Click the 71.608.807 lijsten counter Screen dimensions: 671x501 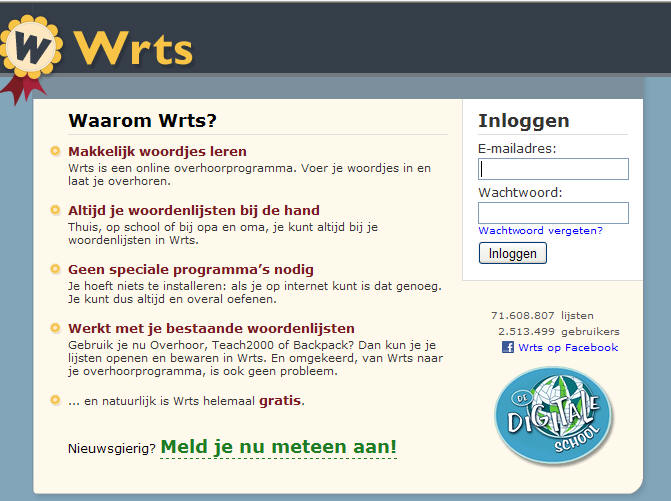542,316
